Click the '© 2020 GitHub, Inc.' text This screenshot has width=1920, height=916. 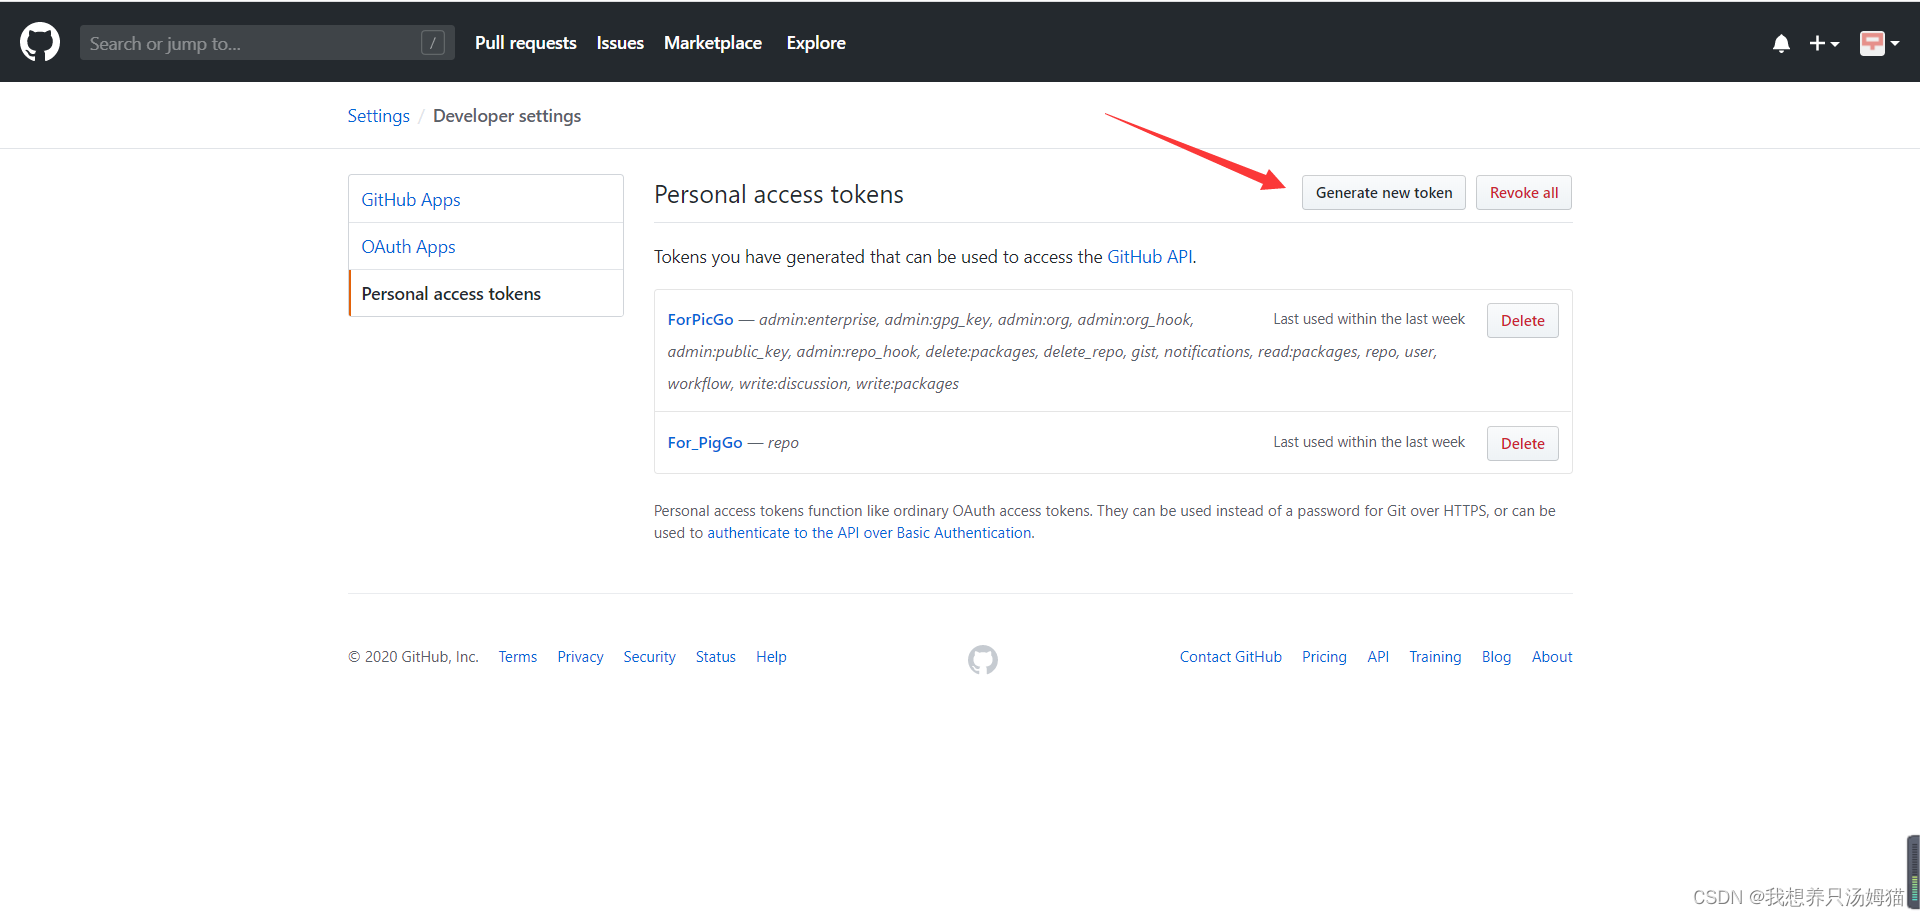tap(413, 657)
